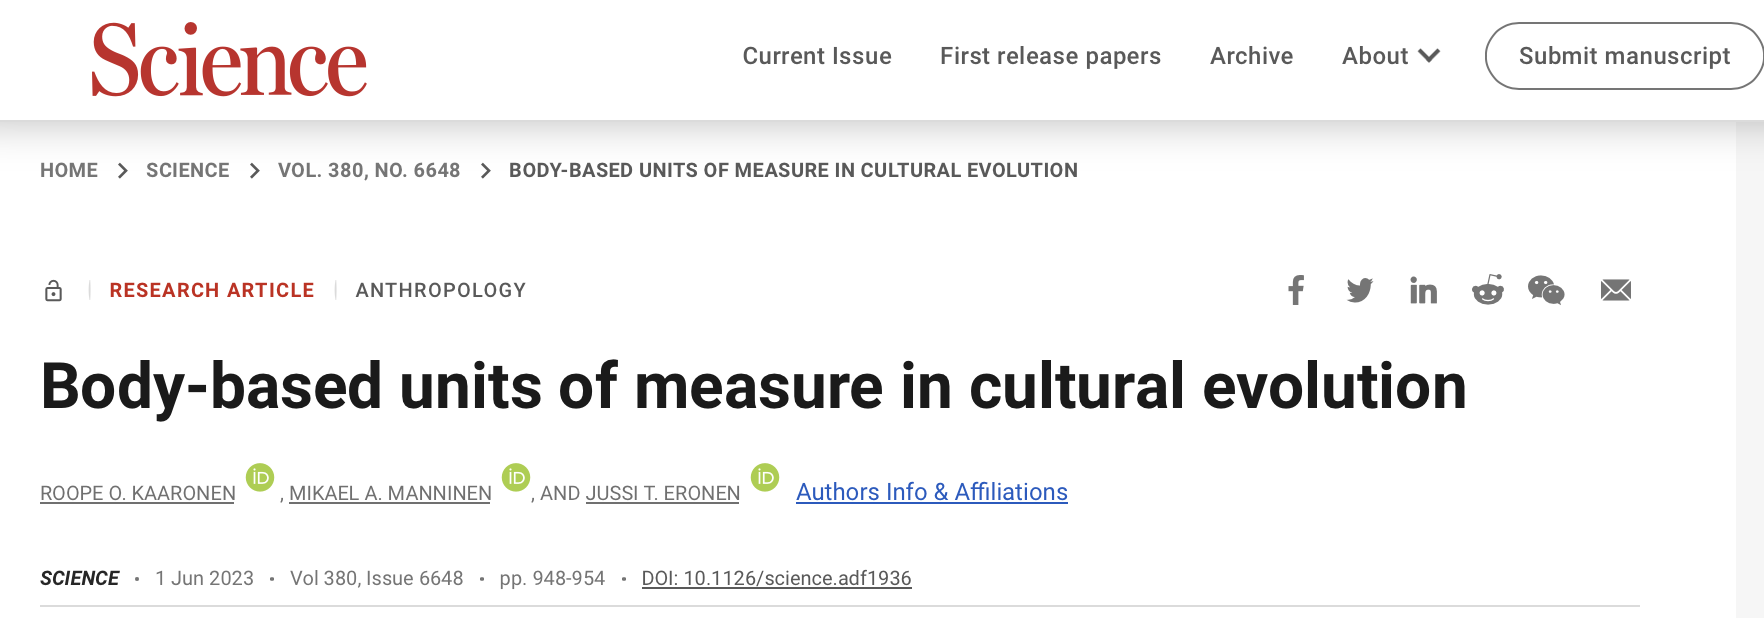Click the Science logo
The height and width of the screenshot is (618, 1764).
pyautogui.click(x=229, y=61)
